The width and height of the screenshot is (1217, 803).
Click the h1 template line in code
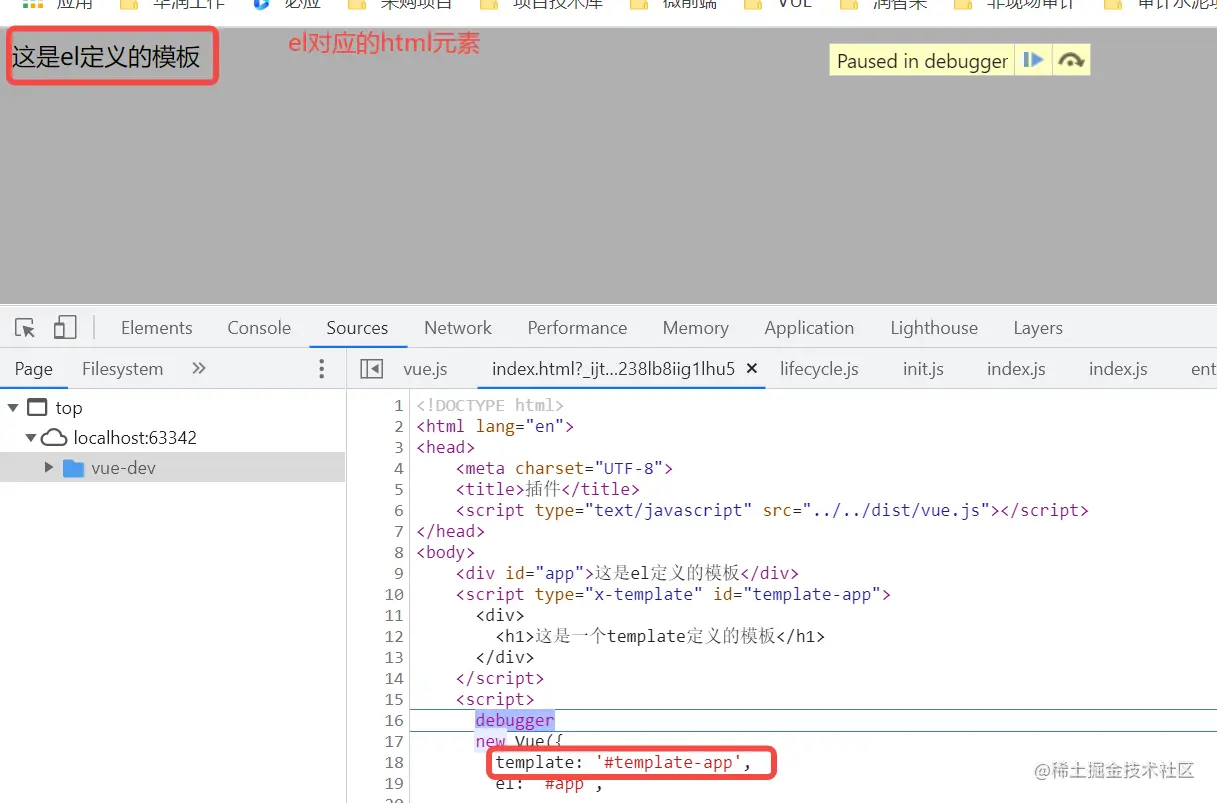[x=660, y=636]
